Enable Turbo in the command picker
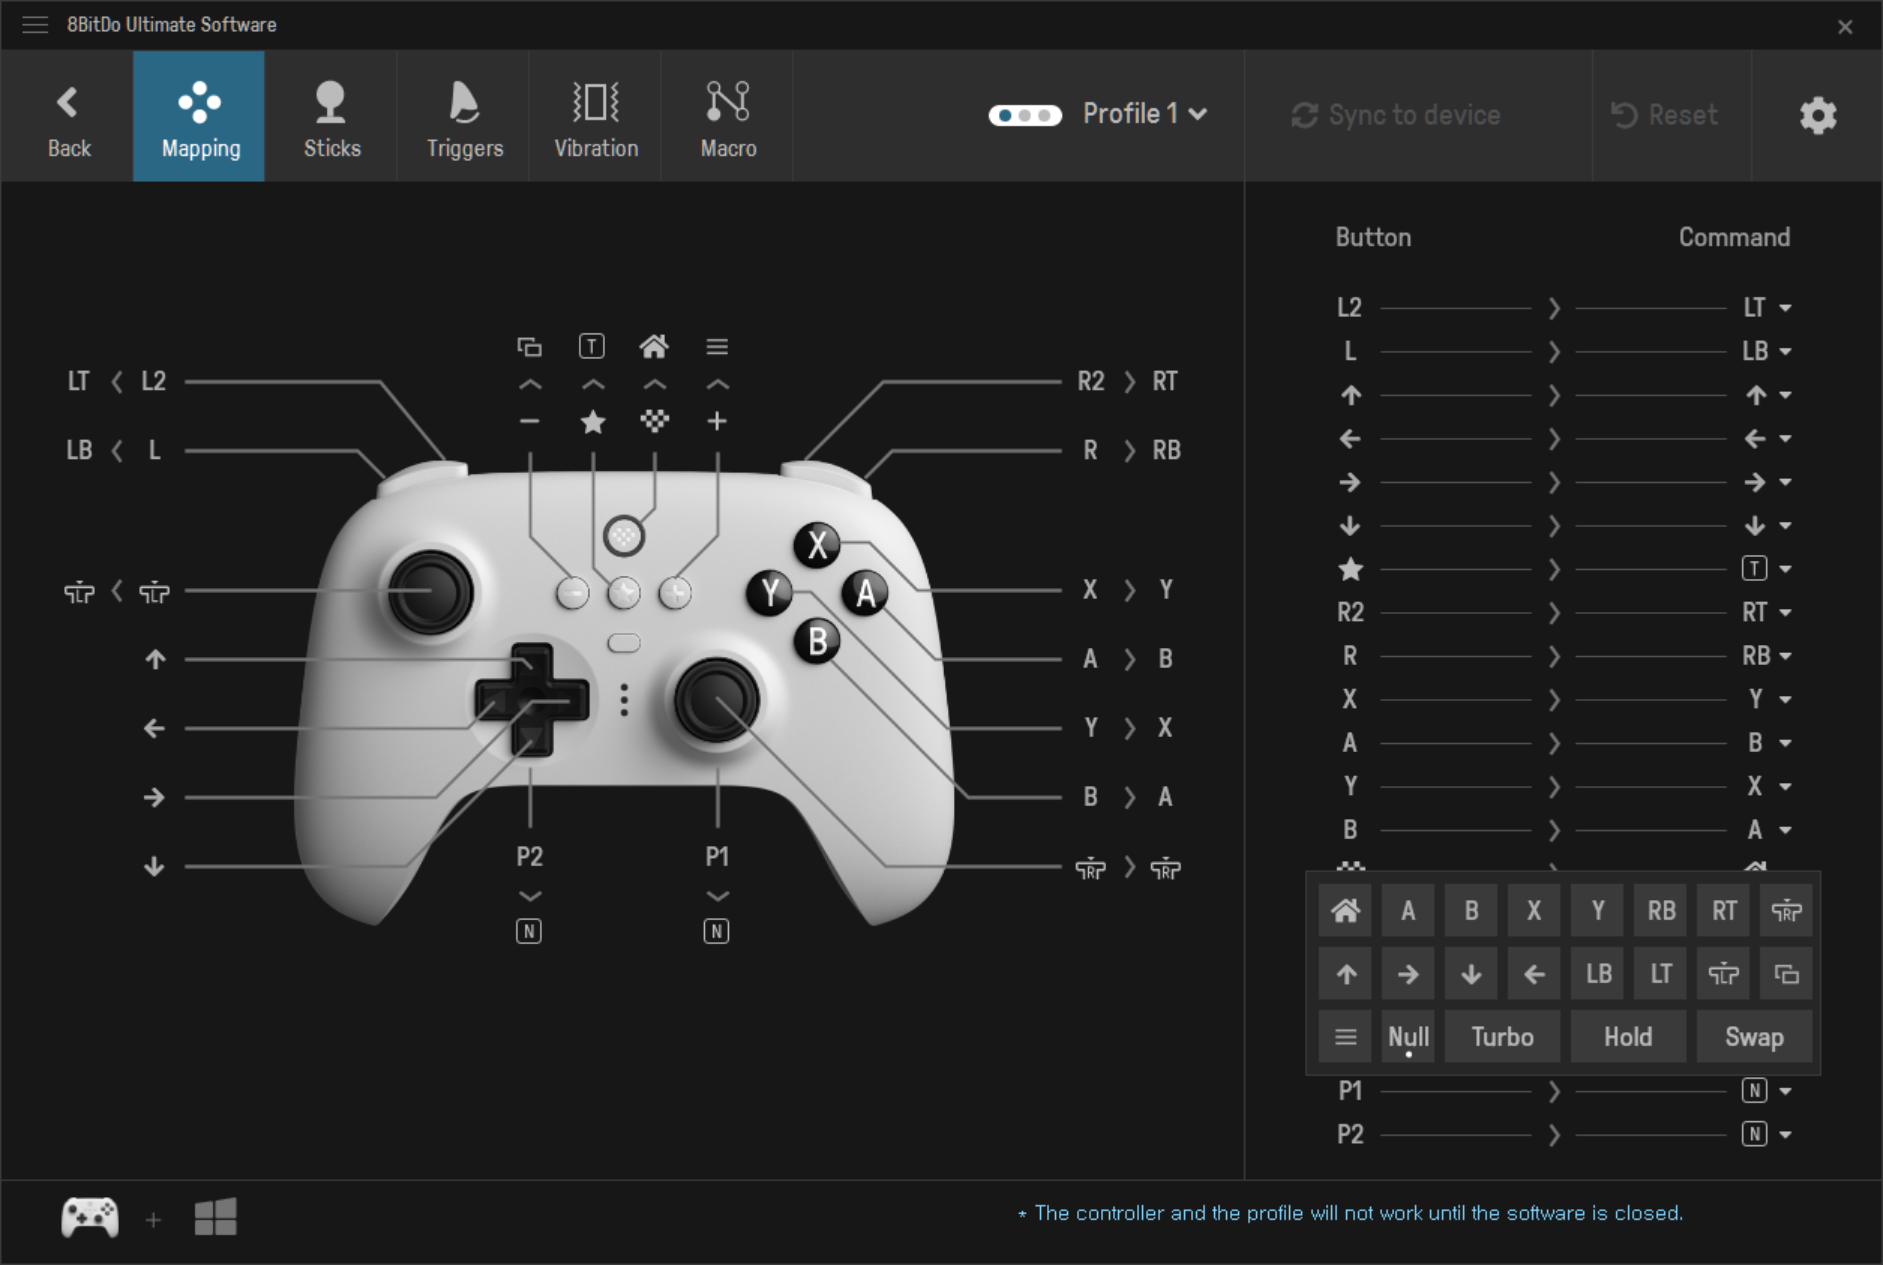 point(1502,1037)
